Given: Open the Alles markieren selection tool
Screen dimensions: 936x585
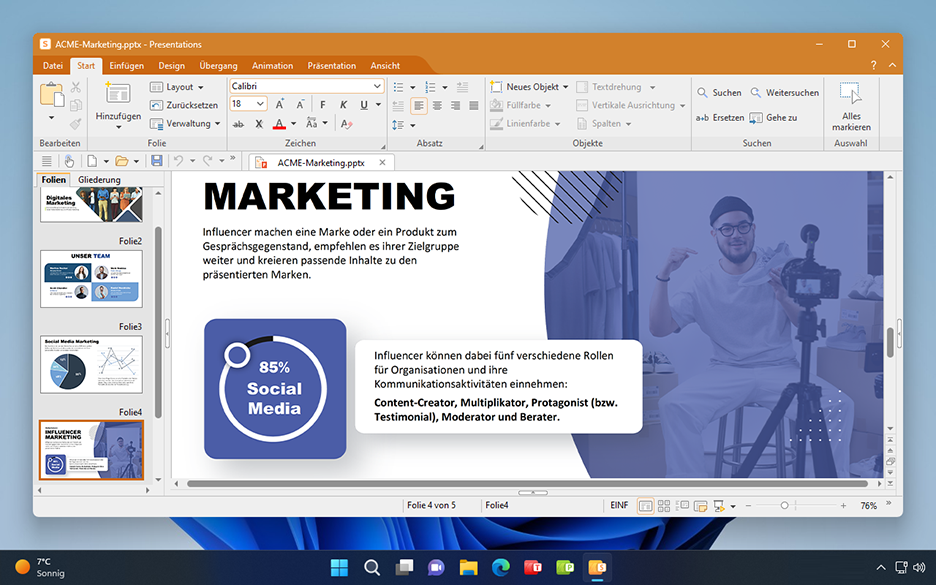Looking at the screenshot, I should (851, 105).
